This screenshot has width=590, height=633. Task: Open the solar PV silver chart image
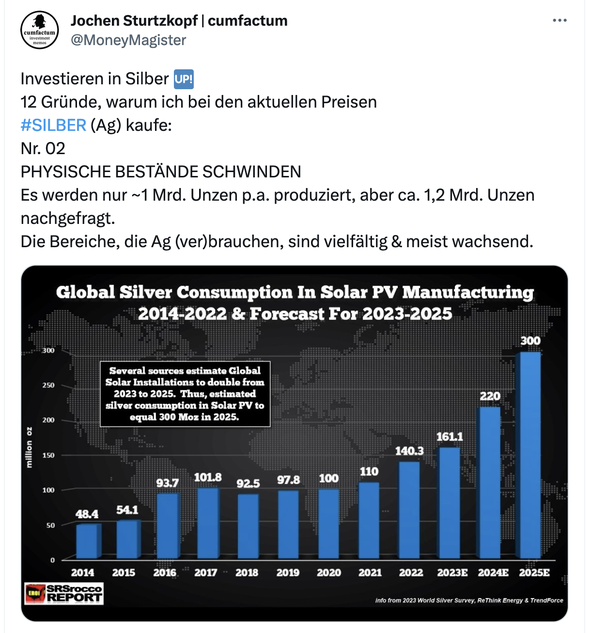(294, 443)
